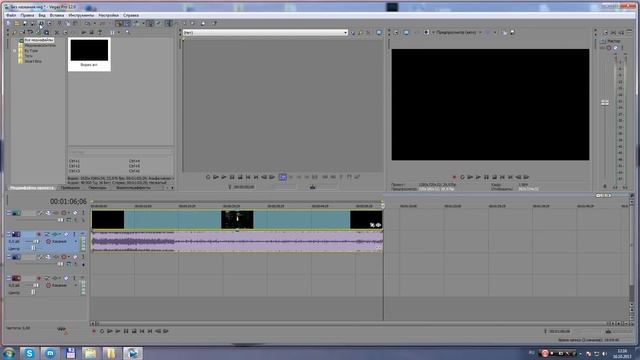Viewport: 640px width, 360px height.
Task: Select the Теги folder in media tree
Action: coord(28,56)
